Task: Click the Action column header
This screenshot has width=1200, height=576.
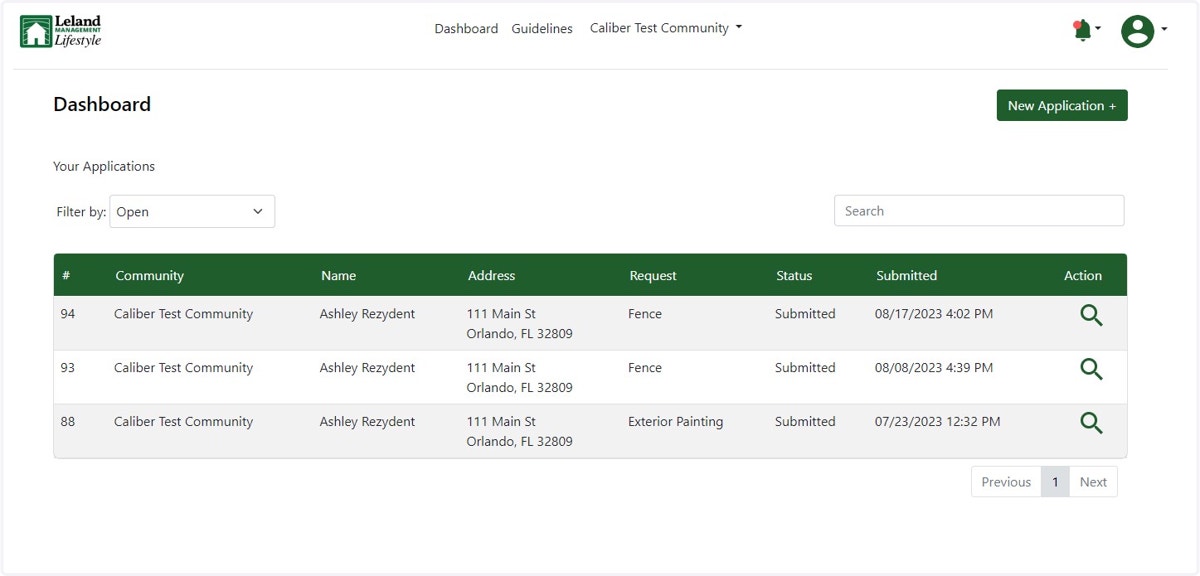Action: click(1083, 276)
